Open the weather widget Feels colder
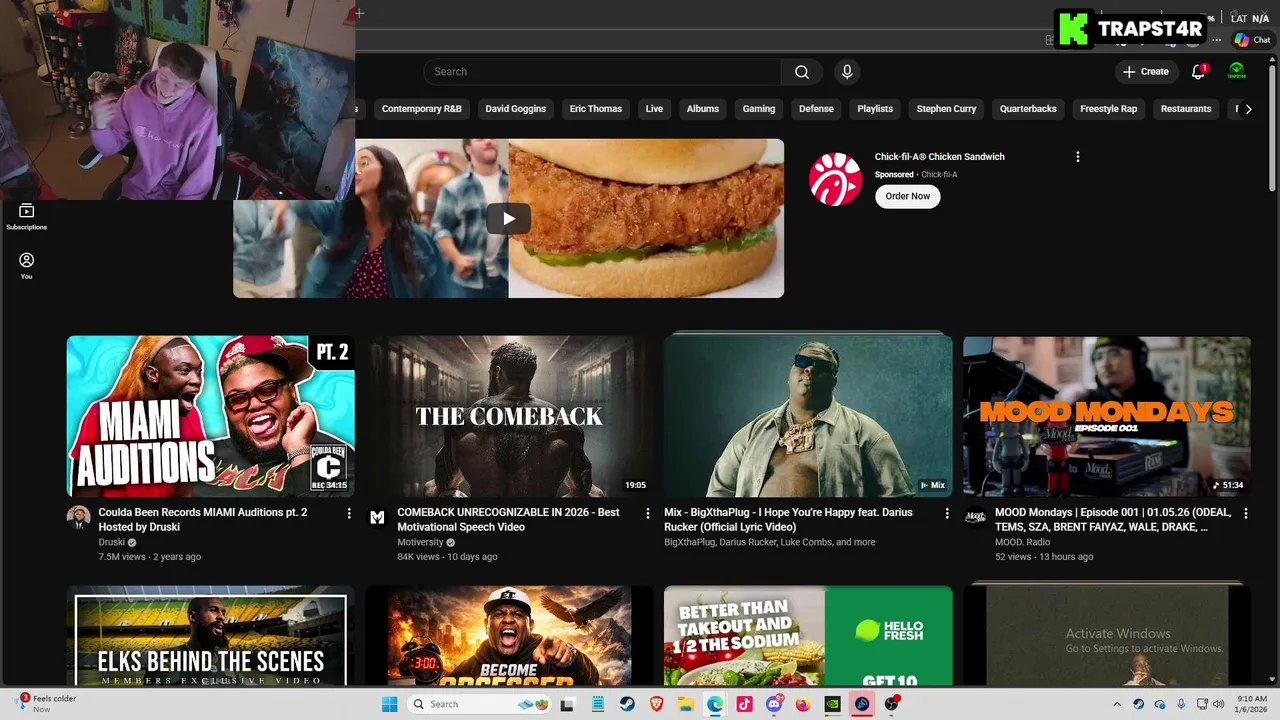Screen dimensions: 1280x720 45,704
